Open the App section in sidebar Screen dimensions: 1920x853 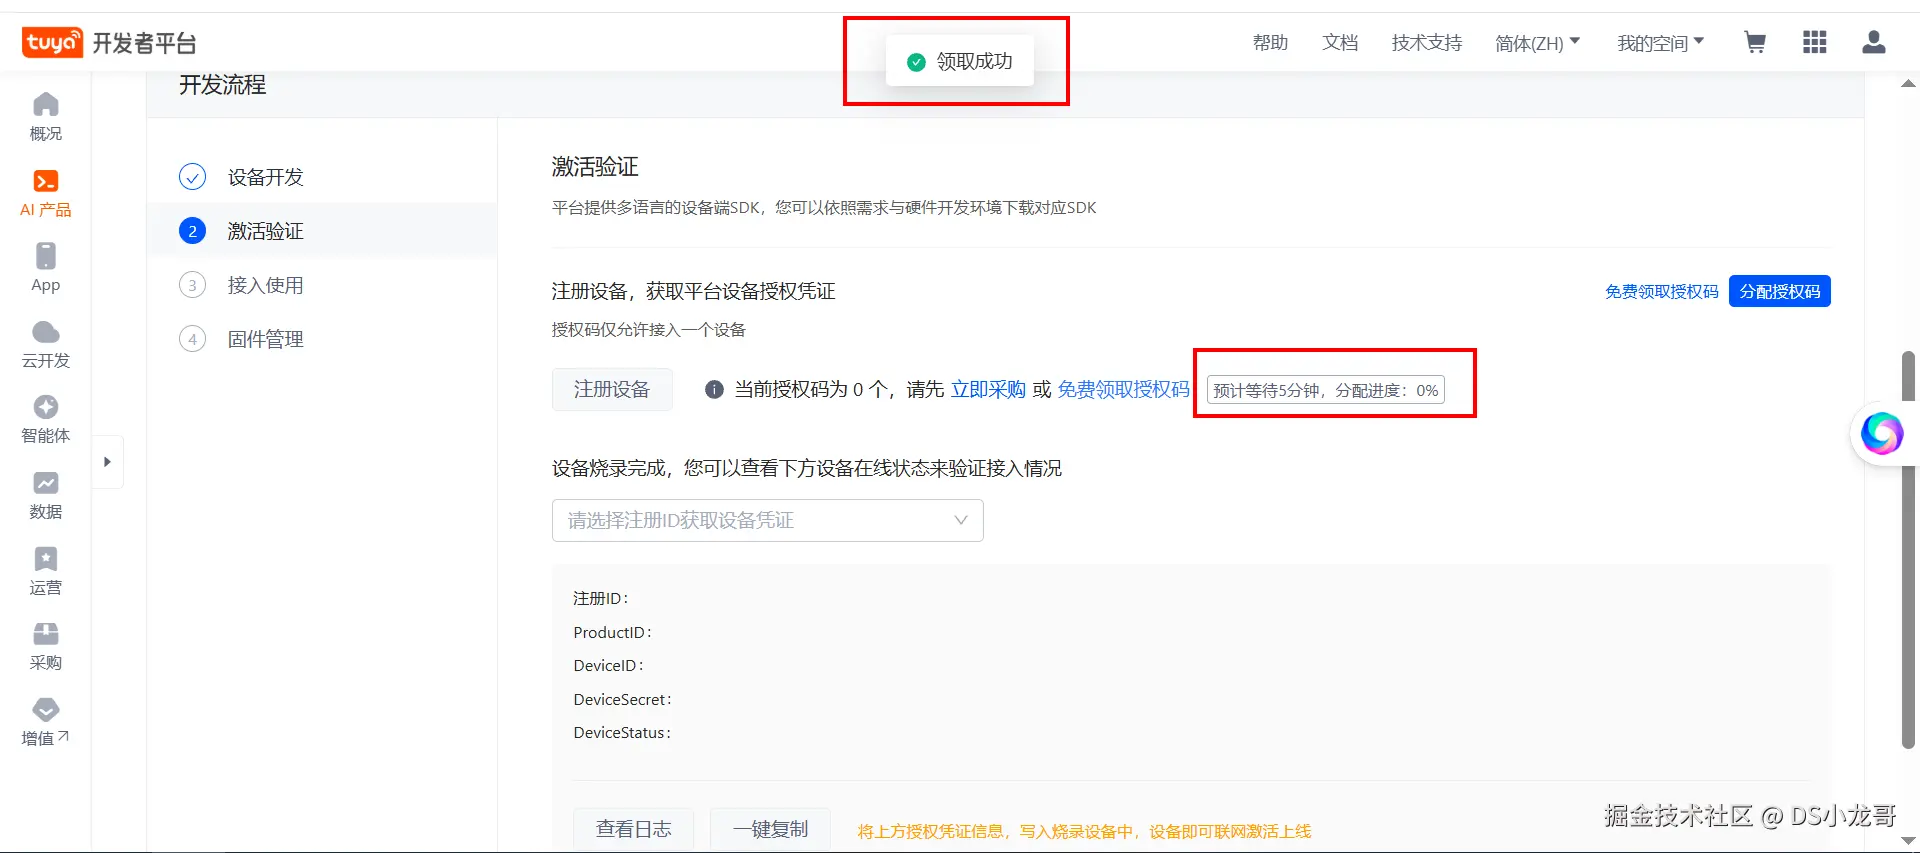click(x=46, y=268)
